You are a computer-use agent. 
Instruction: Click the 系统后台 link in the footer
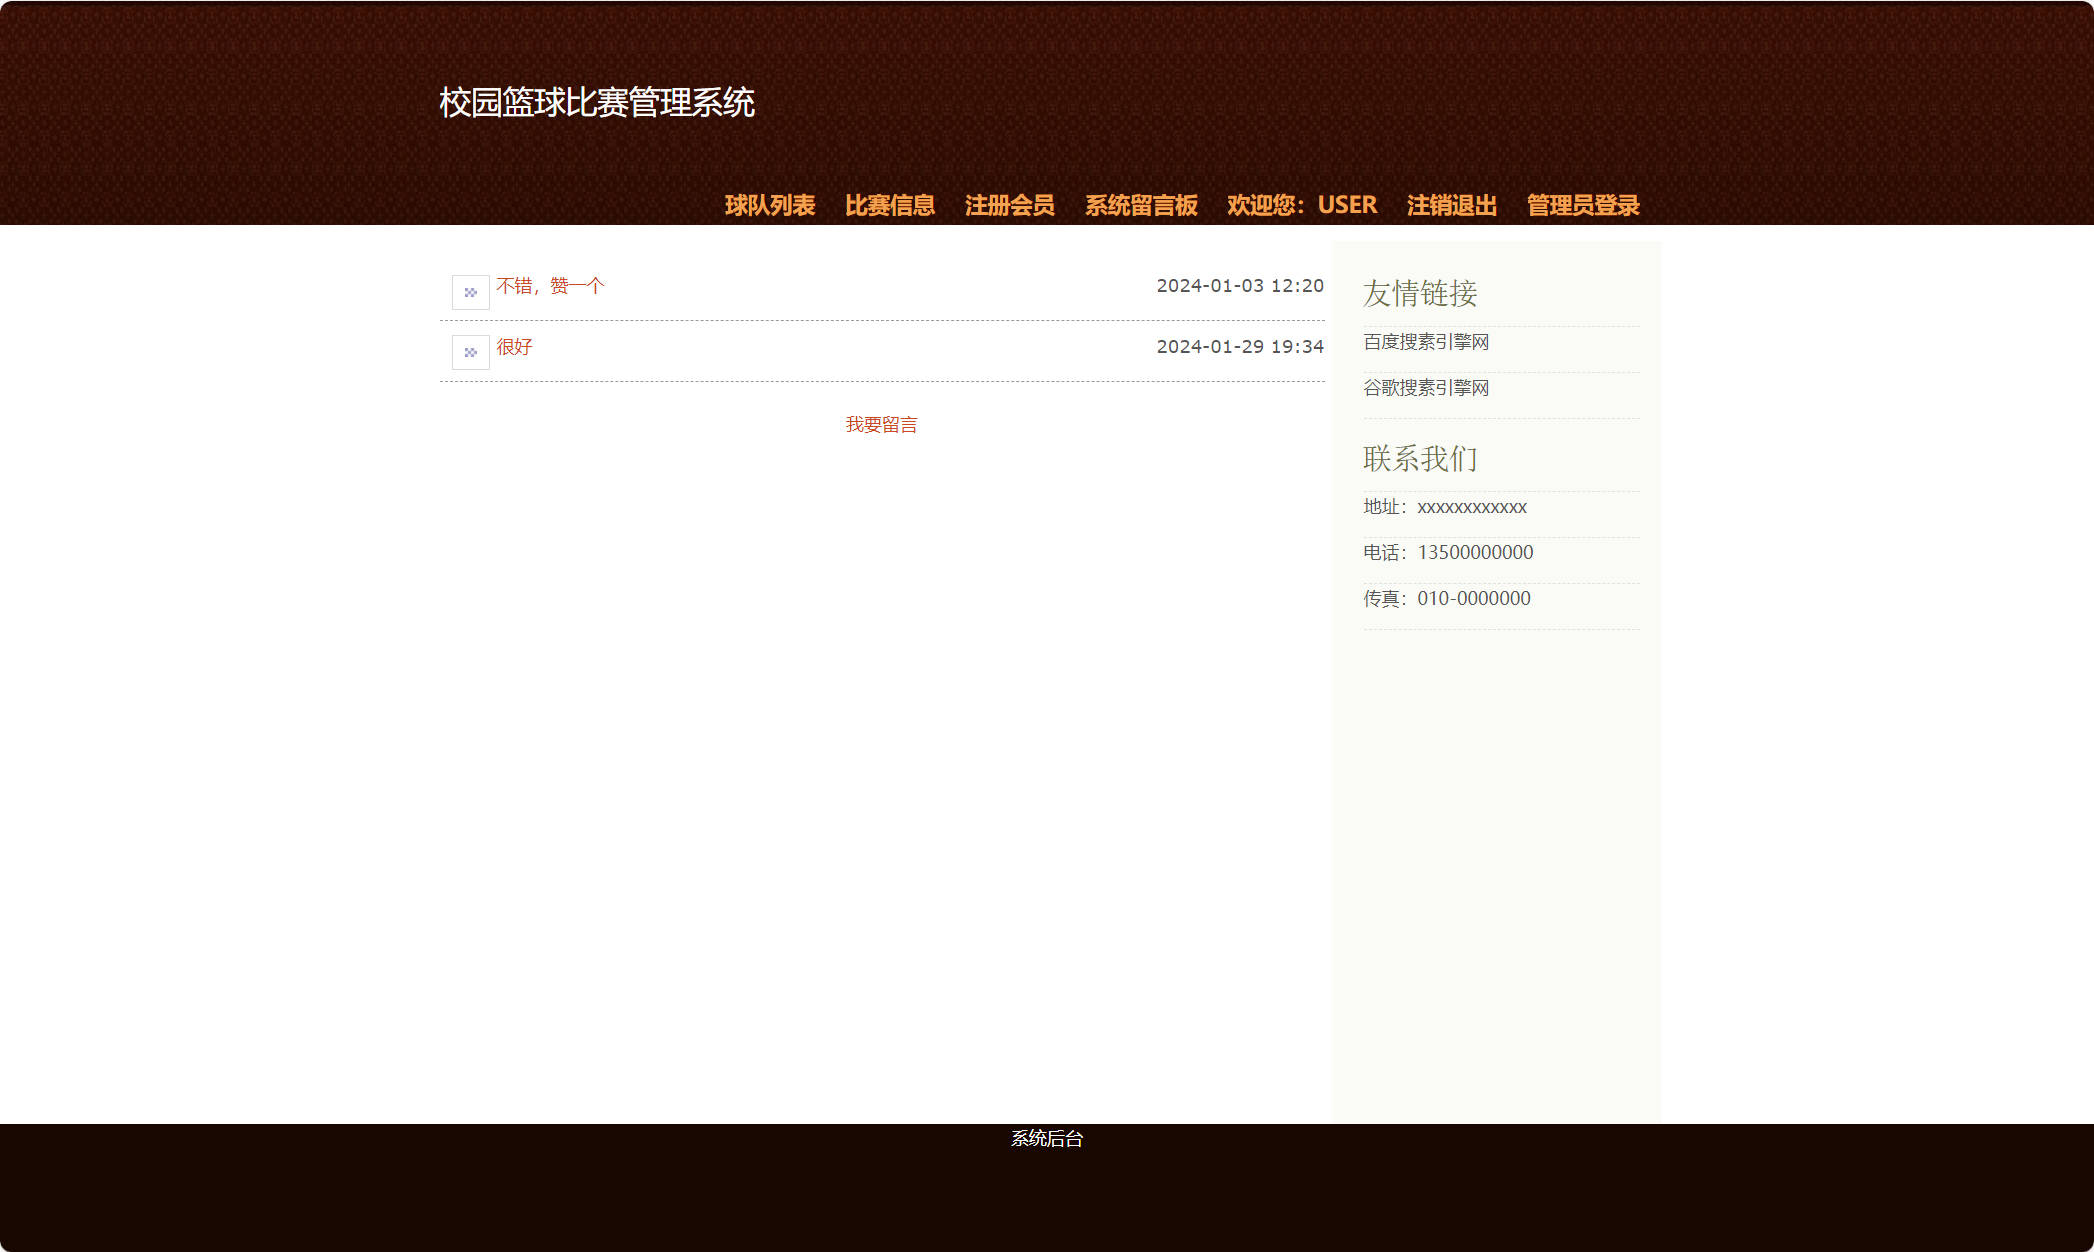pos(1046,1139)
